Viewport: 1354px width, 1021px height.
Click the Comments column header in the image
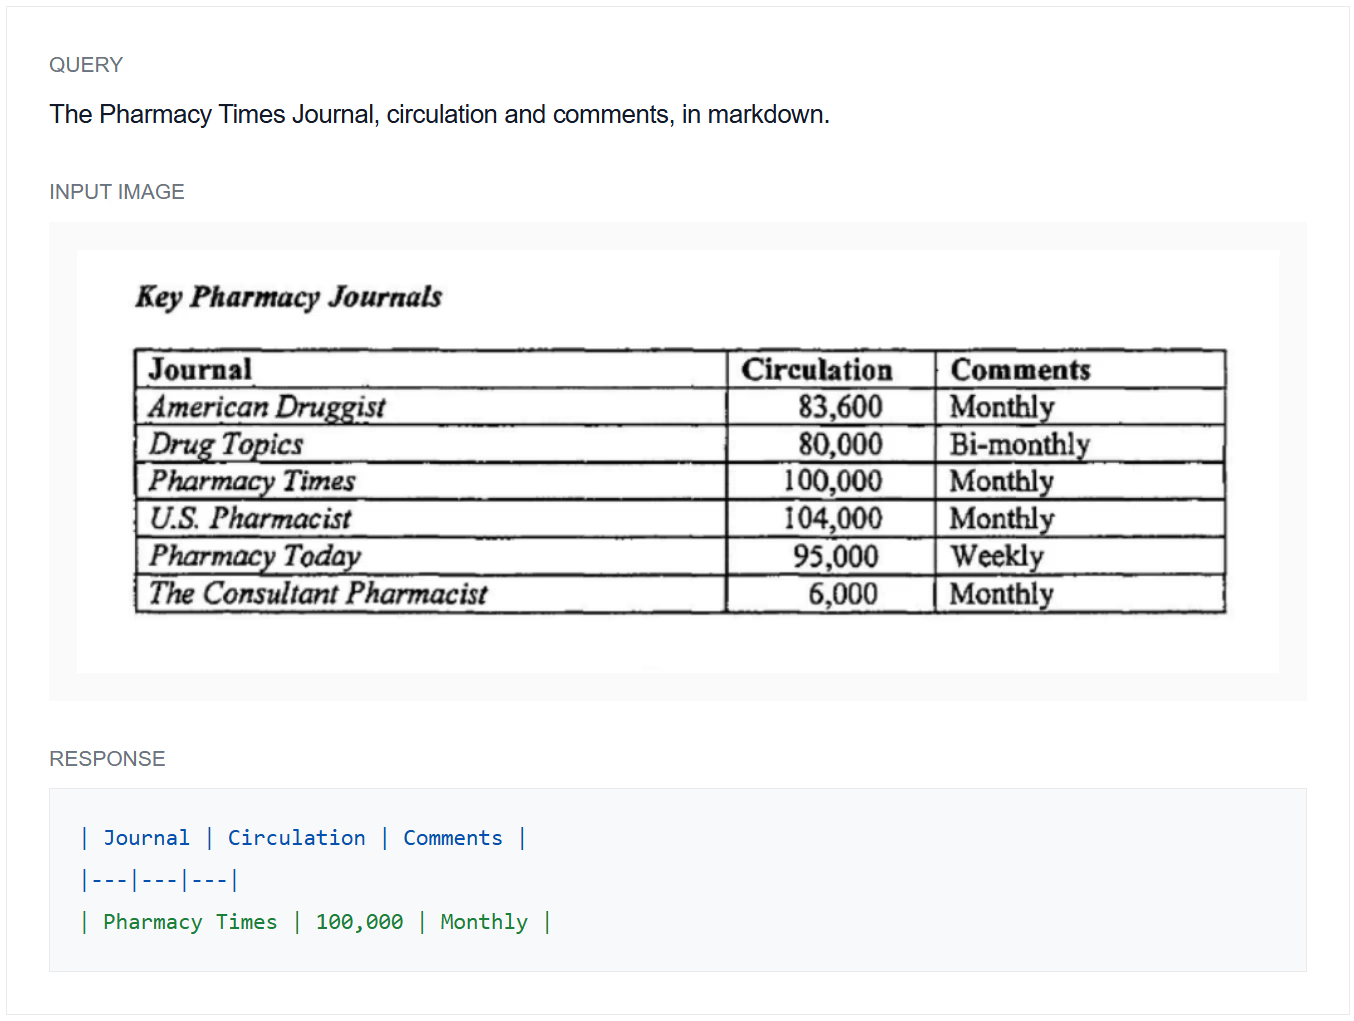click(x=1020, y=370)
